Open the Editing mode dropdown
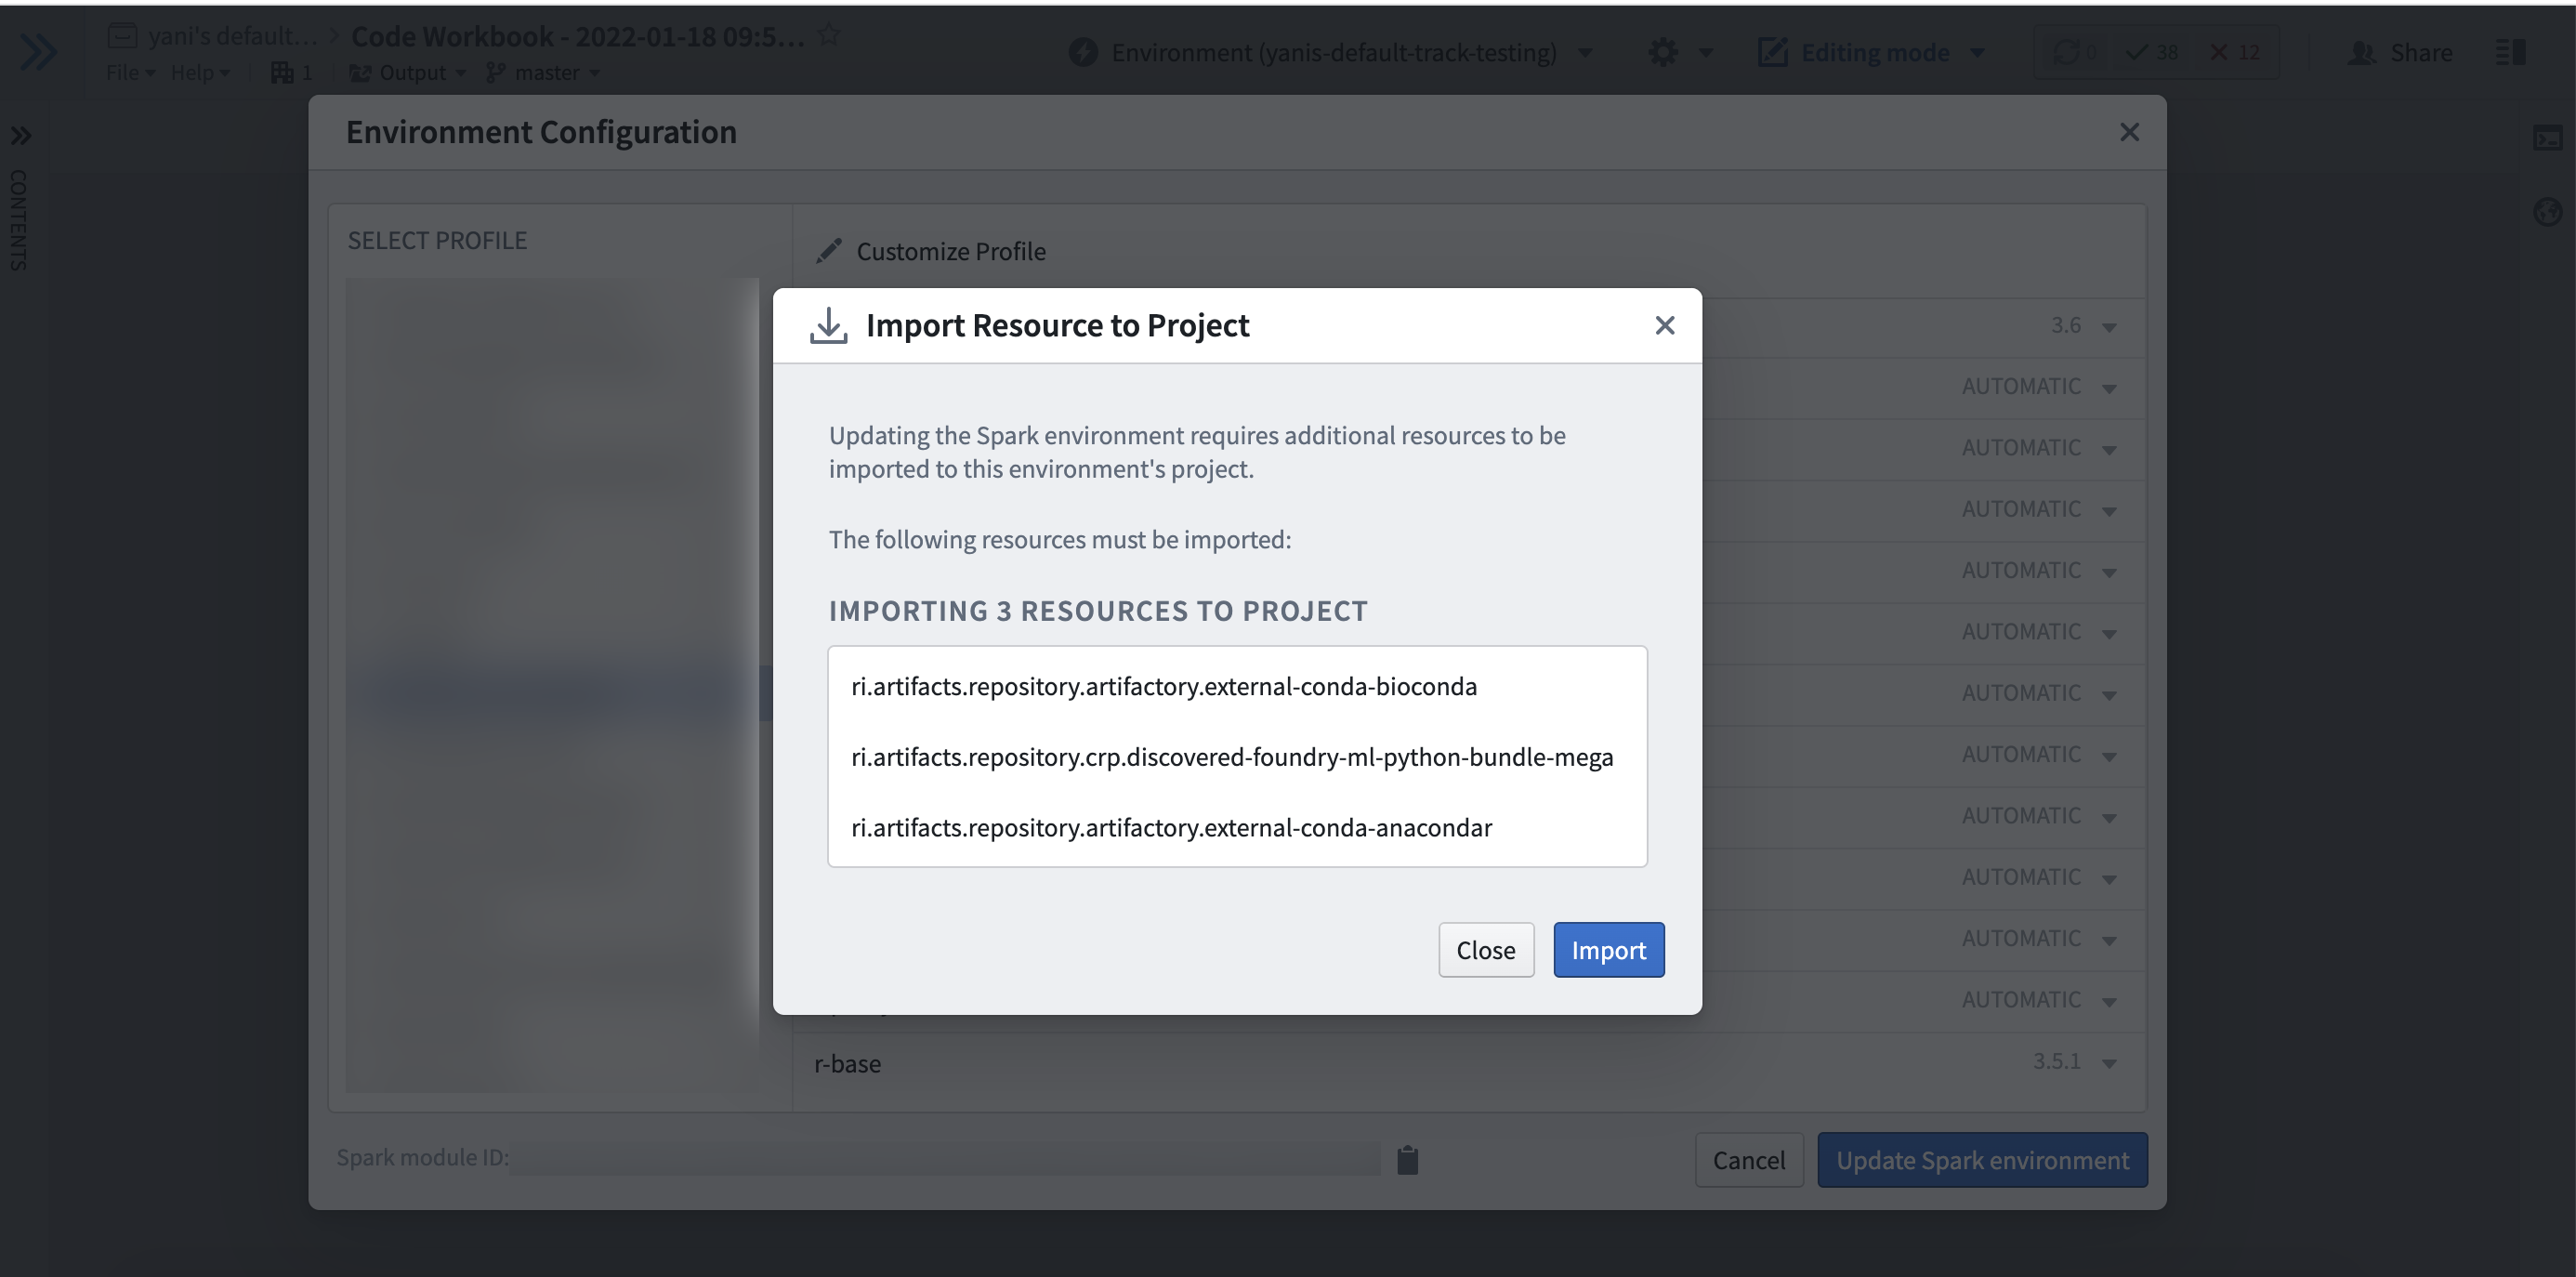 tap(1872, 52)
